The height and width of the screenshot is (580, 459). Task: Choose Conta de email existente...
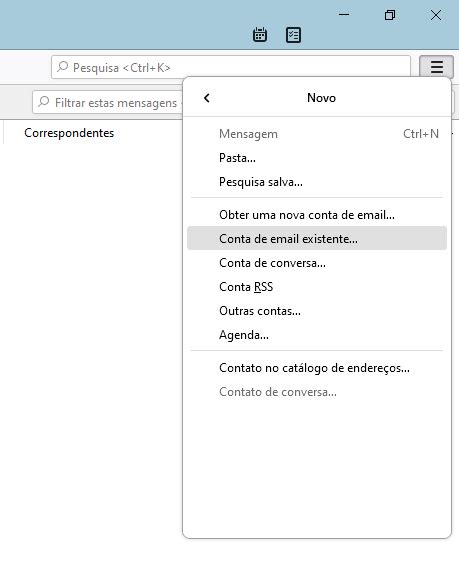pos(317,239)
